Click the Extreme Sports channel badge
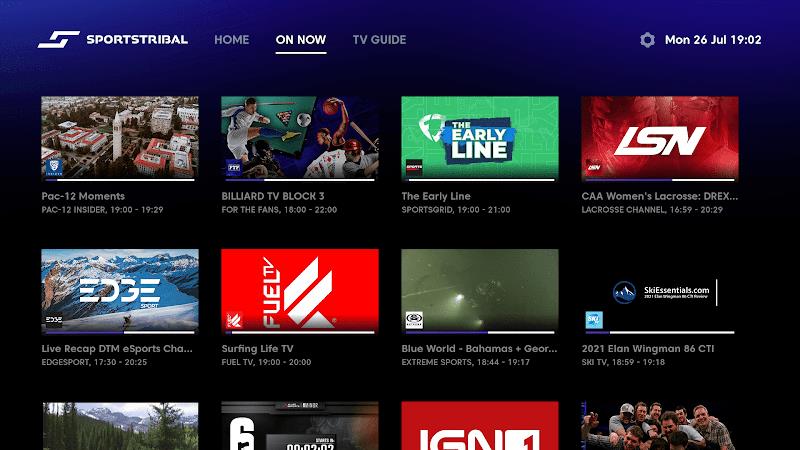The width and height of the screenshot is (800, 450). tap(414, 320)
